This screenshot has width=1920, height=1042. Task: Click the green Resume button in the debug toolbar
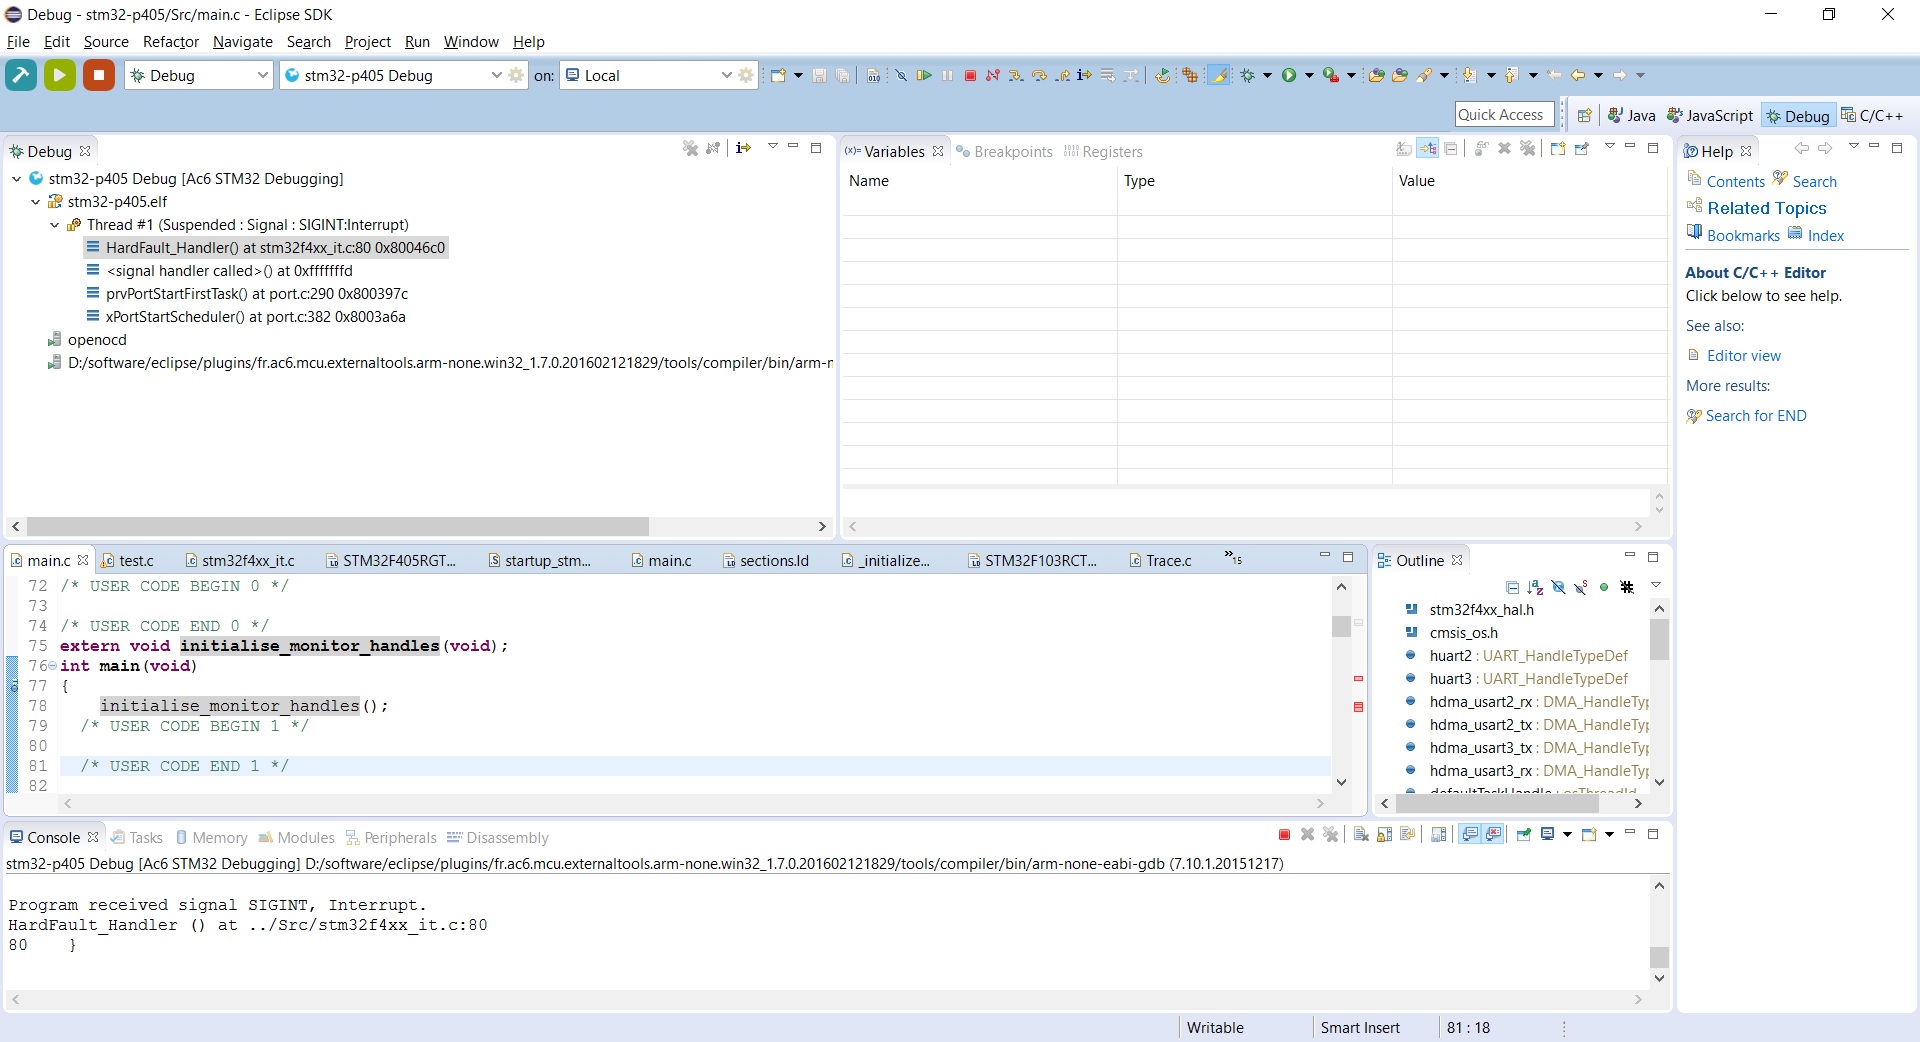coord(924,76)
